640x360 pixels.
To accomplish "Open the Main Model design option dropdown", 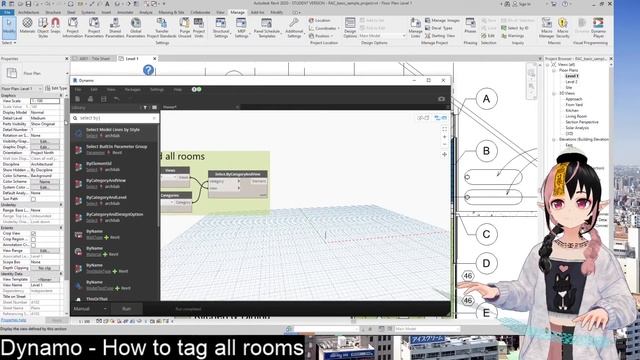I will [x=381, y=36].
